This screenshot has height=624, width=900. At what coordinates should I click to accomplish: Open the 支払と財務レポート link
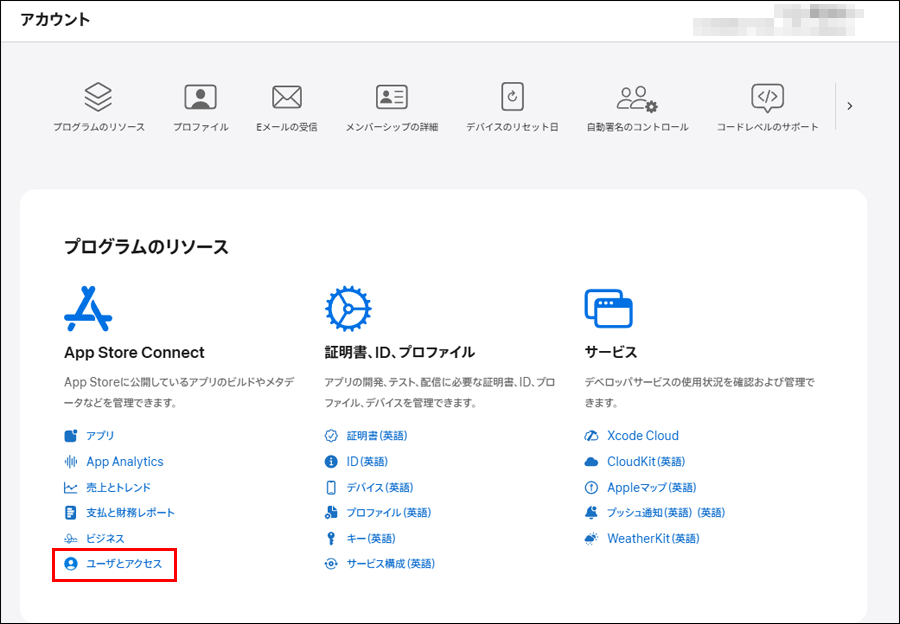[130, 513]
